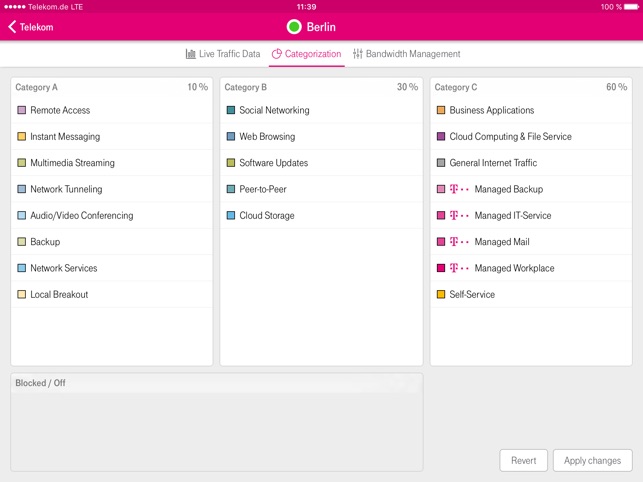Select the Remote Access purple color swatch
Screen dimensions: 643x482
point(22,110)
